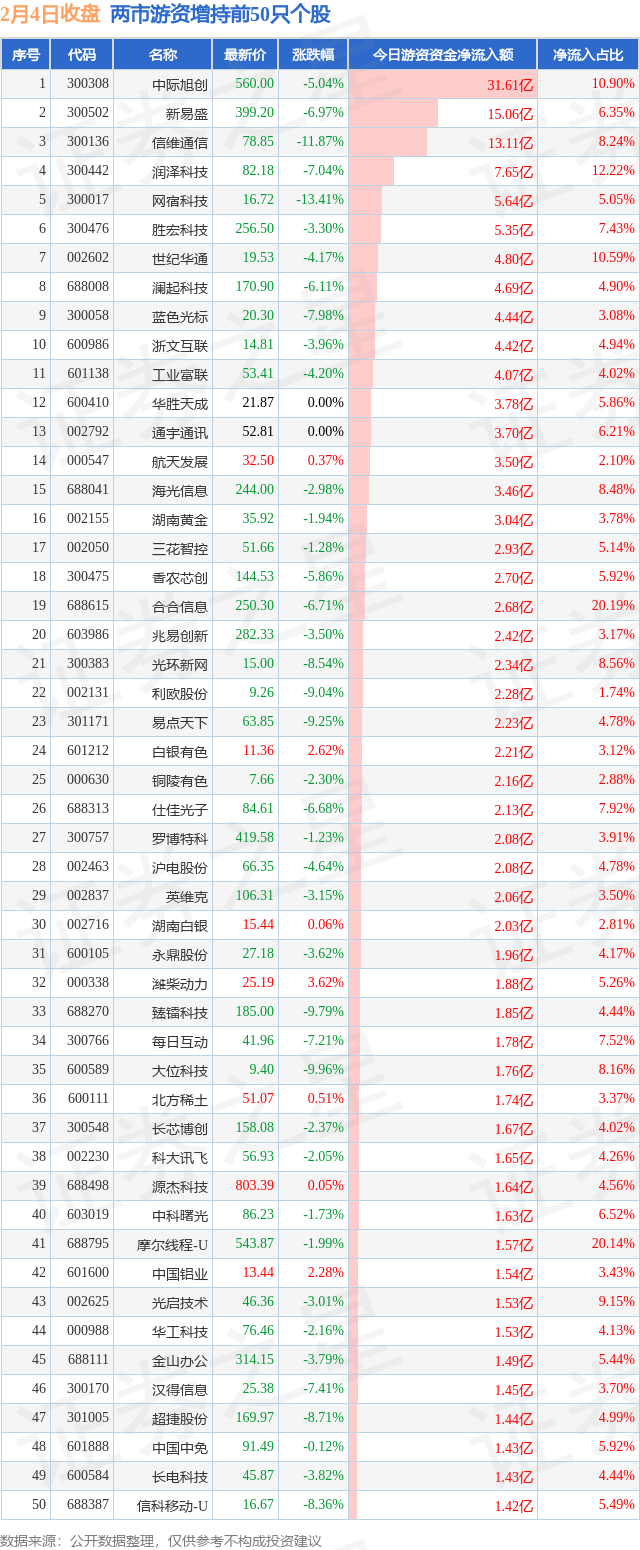Viewport: 640px width, 1550px height.
Task: Click the 7.65亿 inflow value for 润泽科技
Action: [x=514, y=172]
